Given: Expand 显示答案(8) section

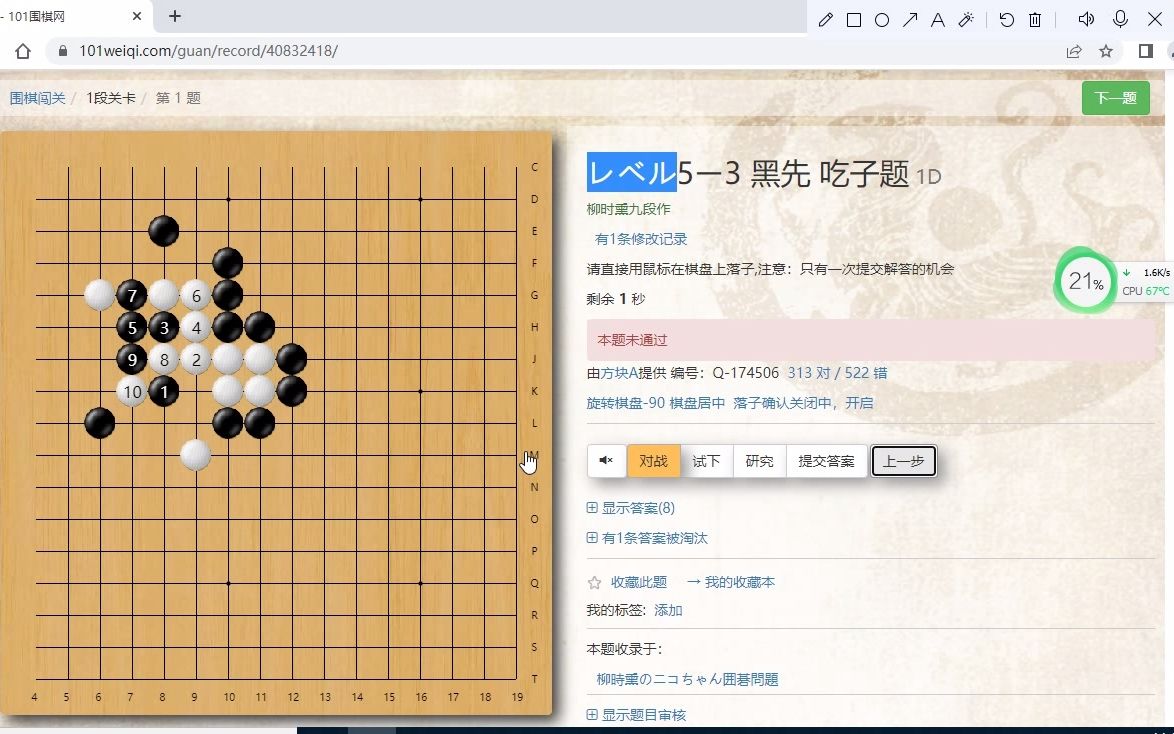Looking at the screenshot, I should tap(630, 508).
